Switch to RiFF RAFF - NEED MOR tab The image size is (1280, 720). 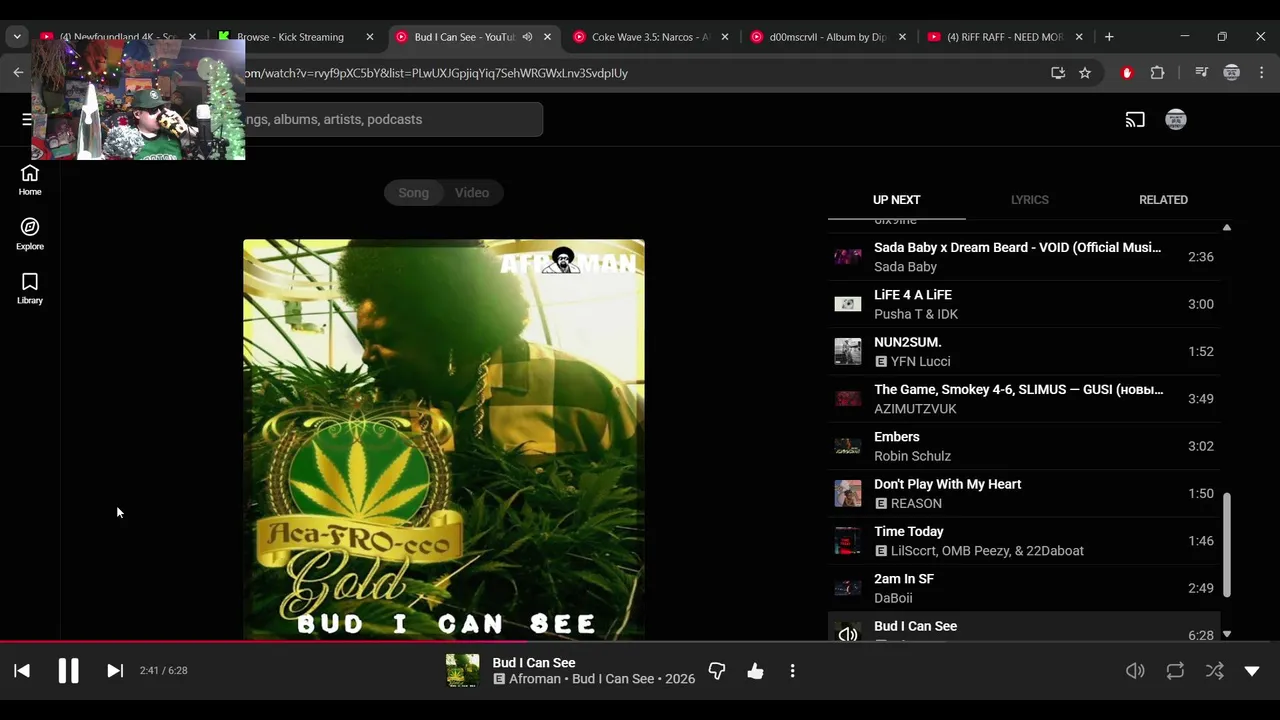coord(1004,37)
